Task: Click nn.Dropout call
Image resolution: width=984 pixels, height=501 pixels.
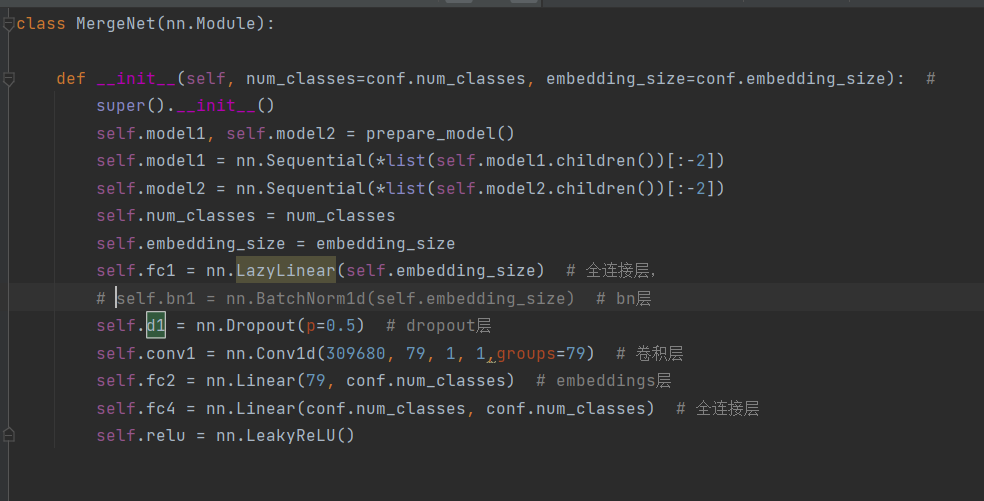Action: [245, 325]
